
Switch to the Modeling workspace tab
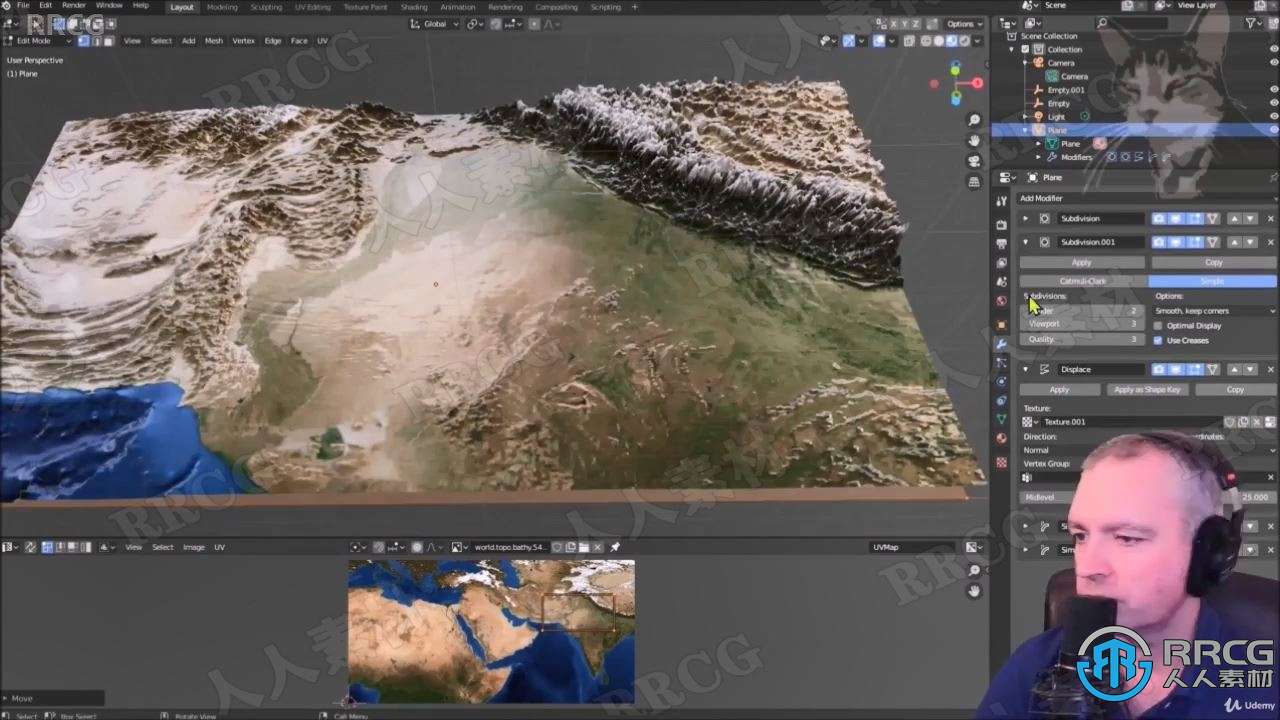click(x=222, y=7)
